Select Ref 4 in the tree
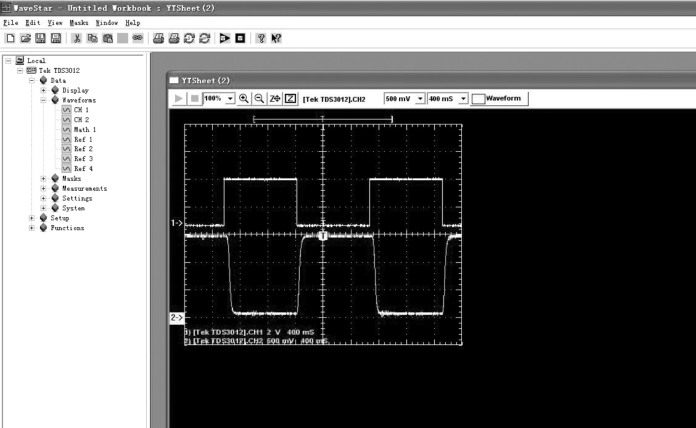The width and height of the screenshot is (696, 428). coord(83,168)
